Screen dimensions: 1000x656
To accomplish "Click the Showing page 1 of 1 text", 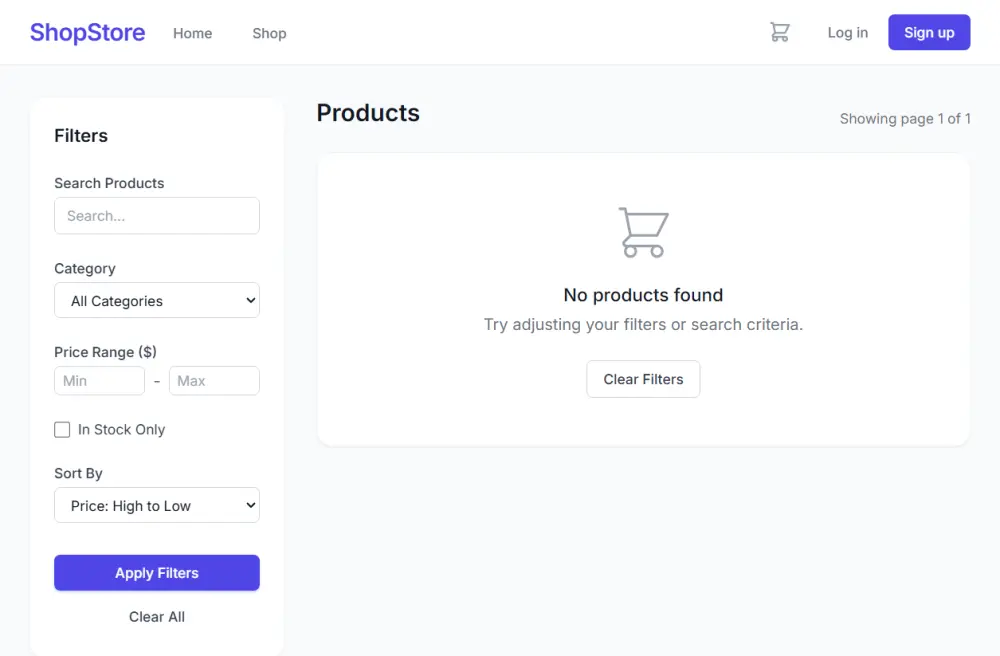I will [x=905, y=118].
